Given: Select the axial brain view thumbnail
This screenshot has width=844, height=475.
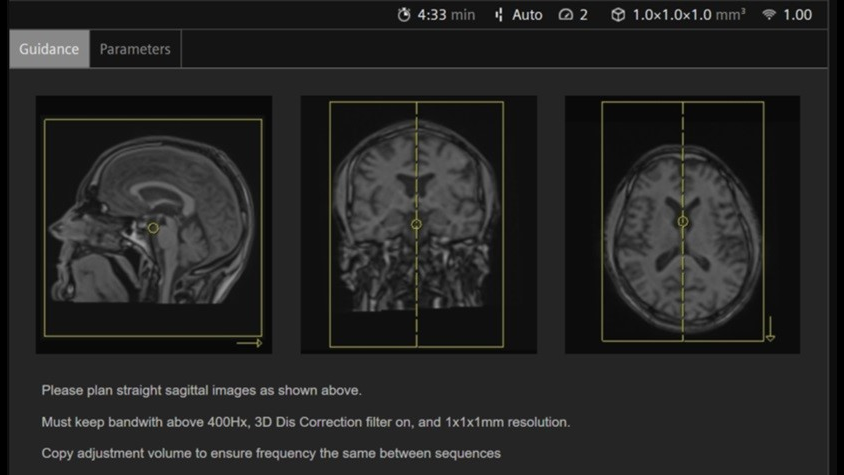Looking at the screenshot, I should point(682,224).
